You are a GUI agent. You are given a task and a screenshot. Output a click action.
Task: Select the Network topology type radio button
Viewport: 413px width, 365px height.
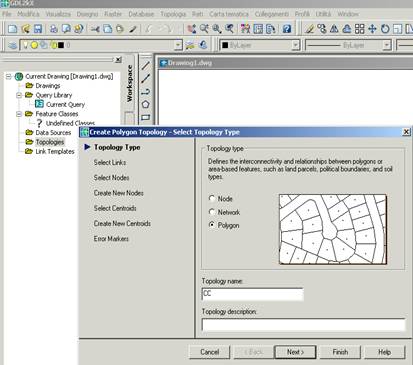coord(212,212)
